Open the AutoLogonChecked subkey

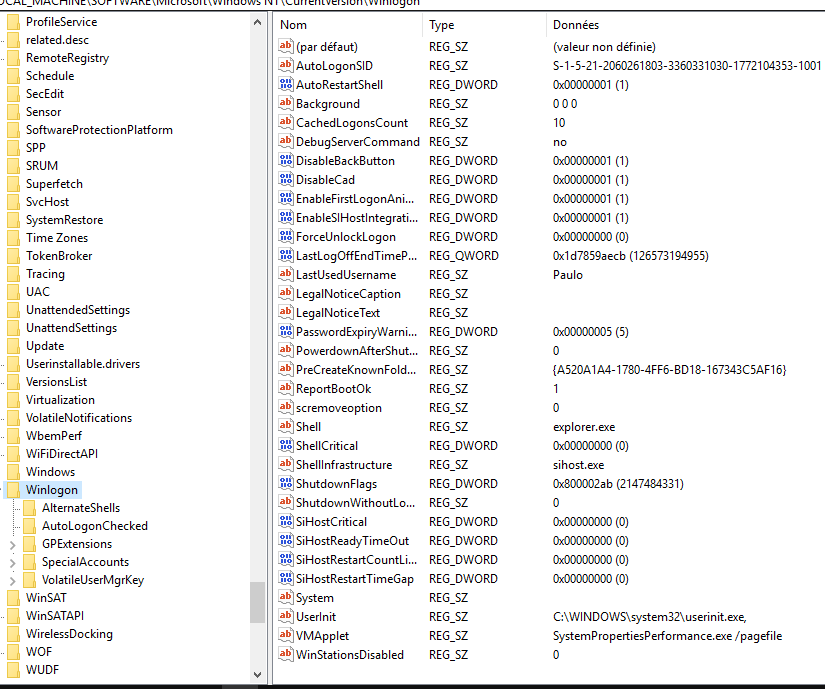[95, 525]
